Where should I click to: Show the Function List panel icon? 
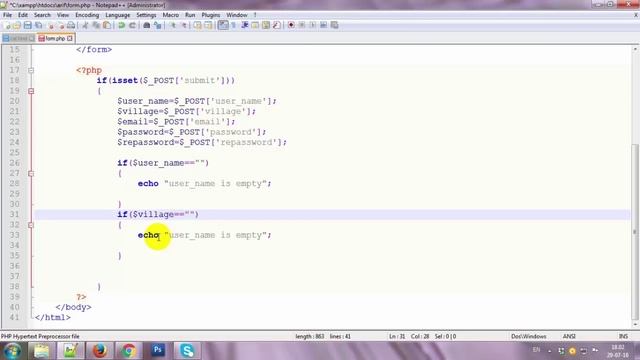pos(277,25)
